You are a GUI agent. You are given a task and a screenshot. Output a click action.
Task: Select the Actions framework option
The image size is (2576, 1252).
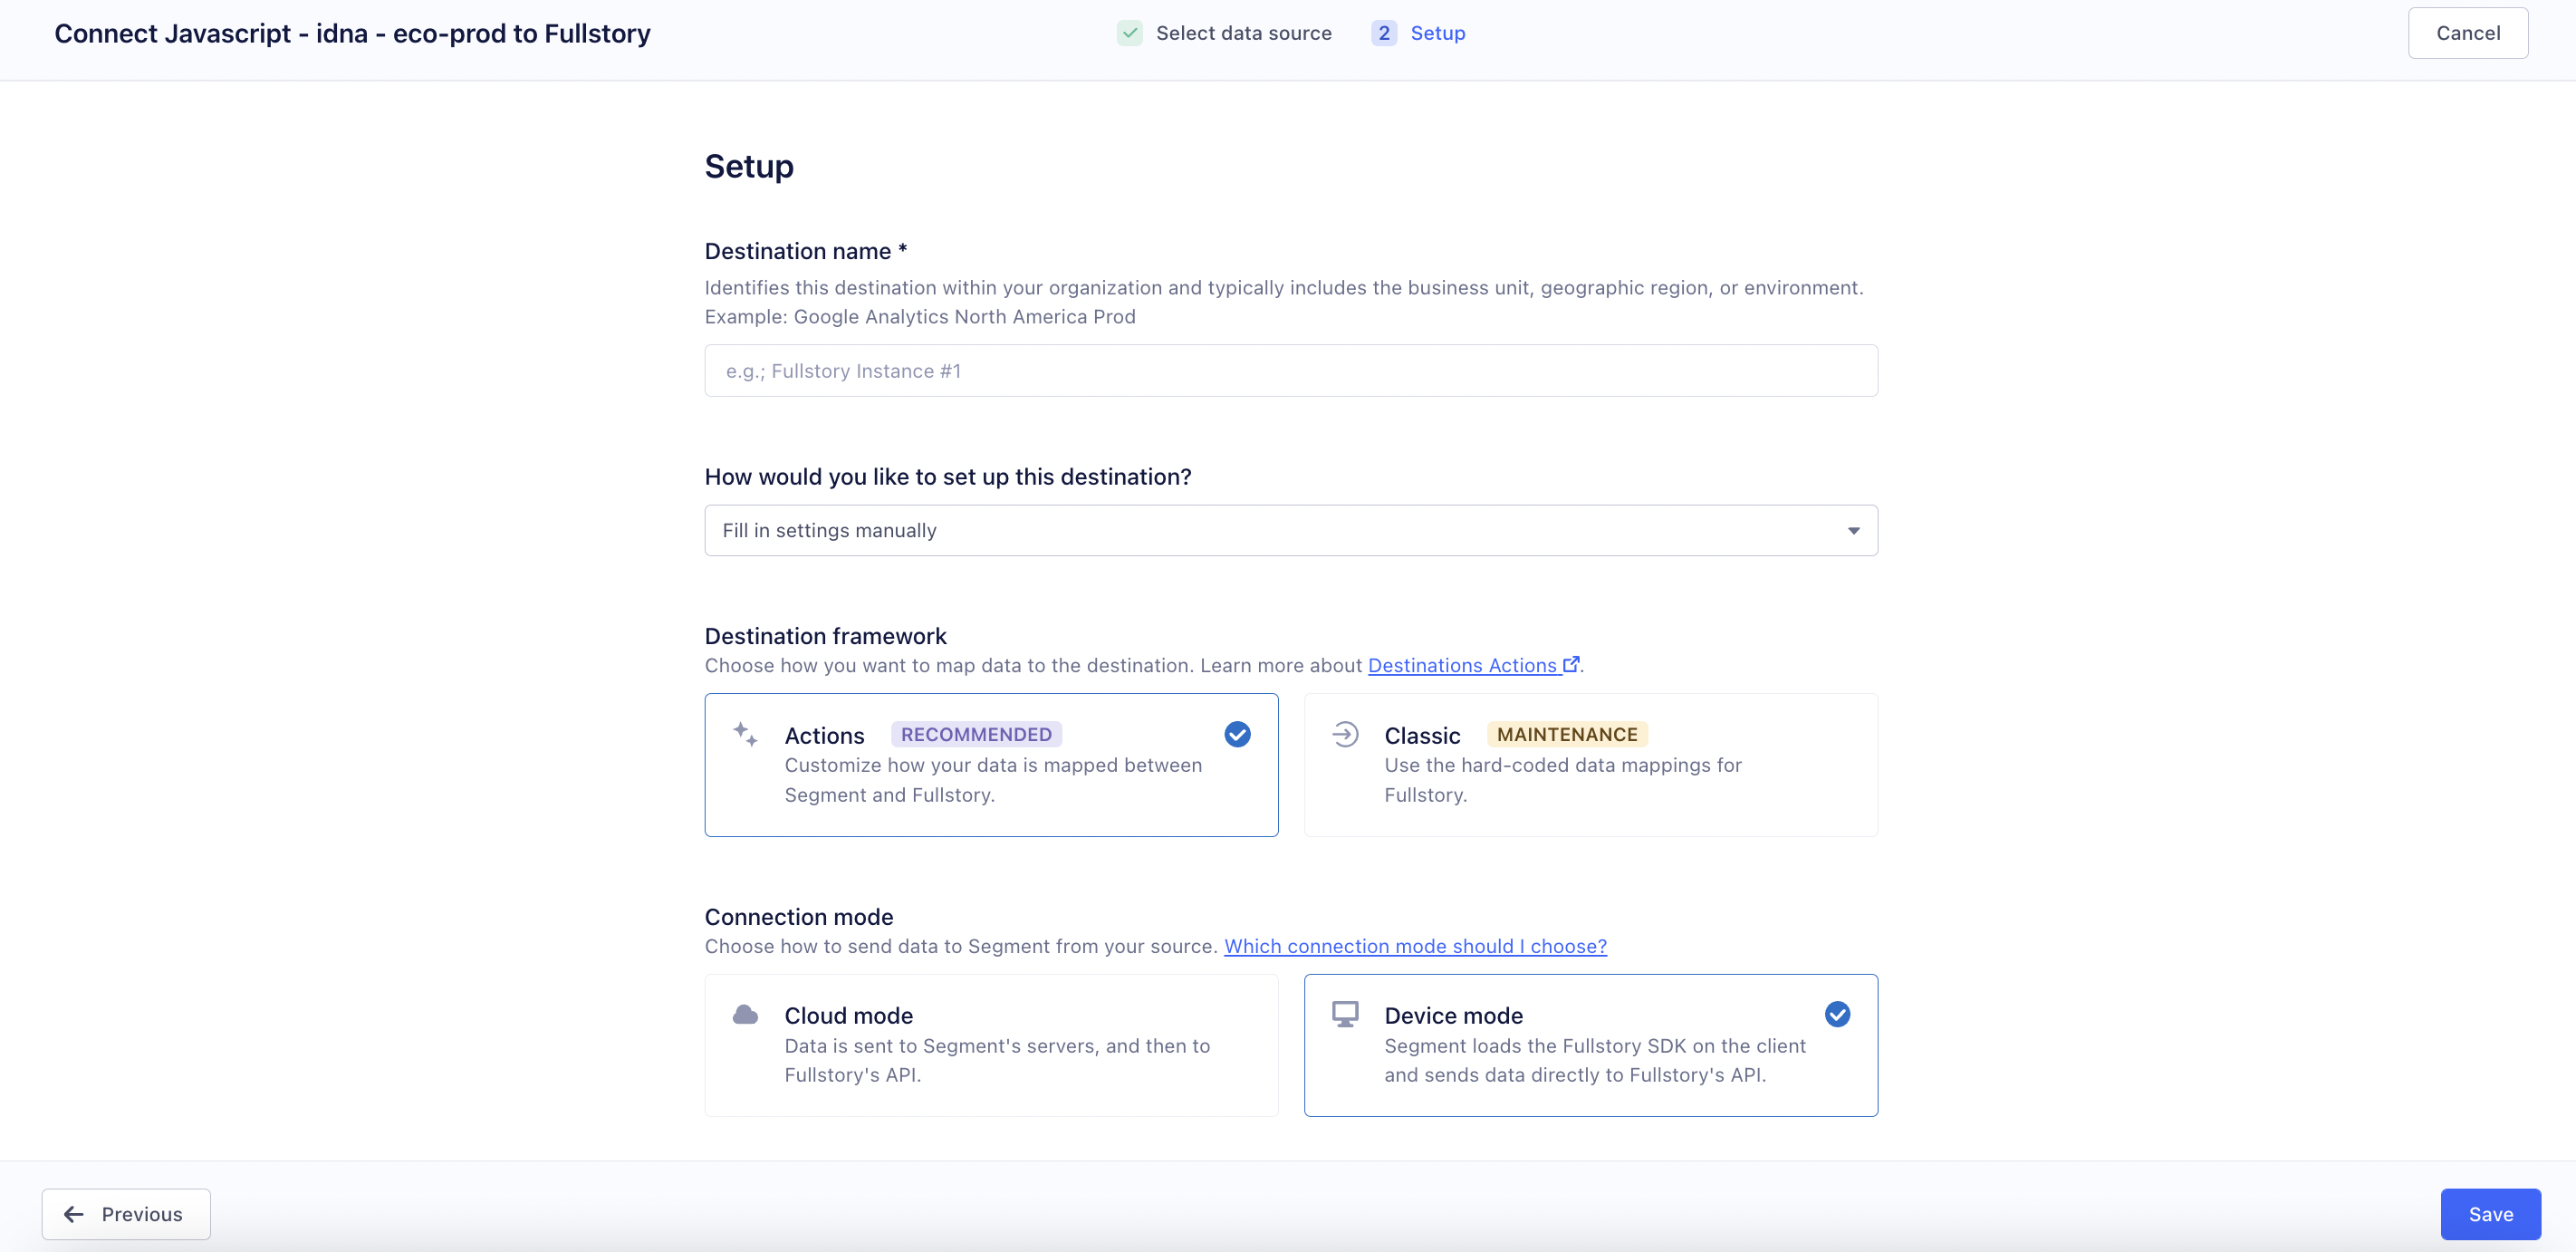tap(990, 765)
